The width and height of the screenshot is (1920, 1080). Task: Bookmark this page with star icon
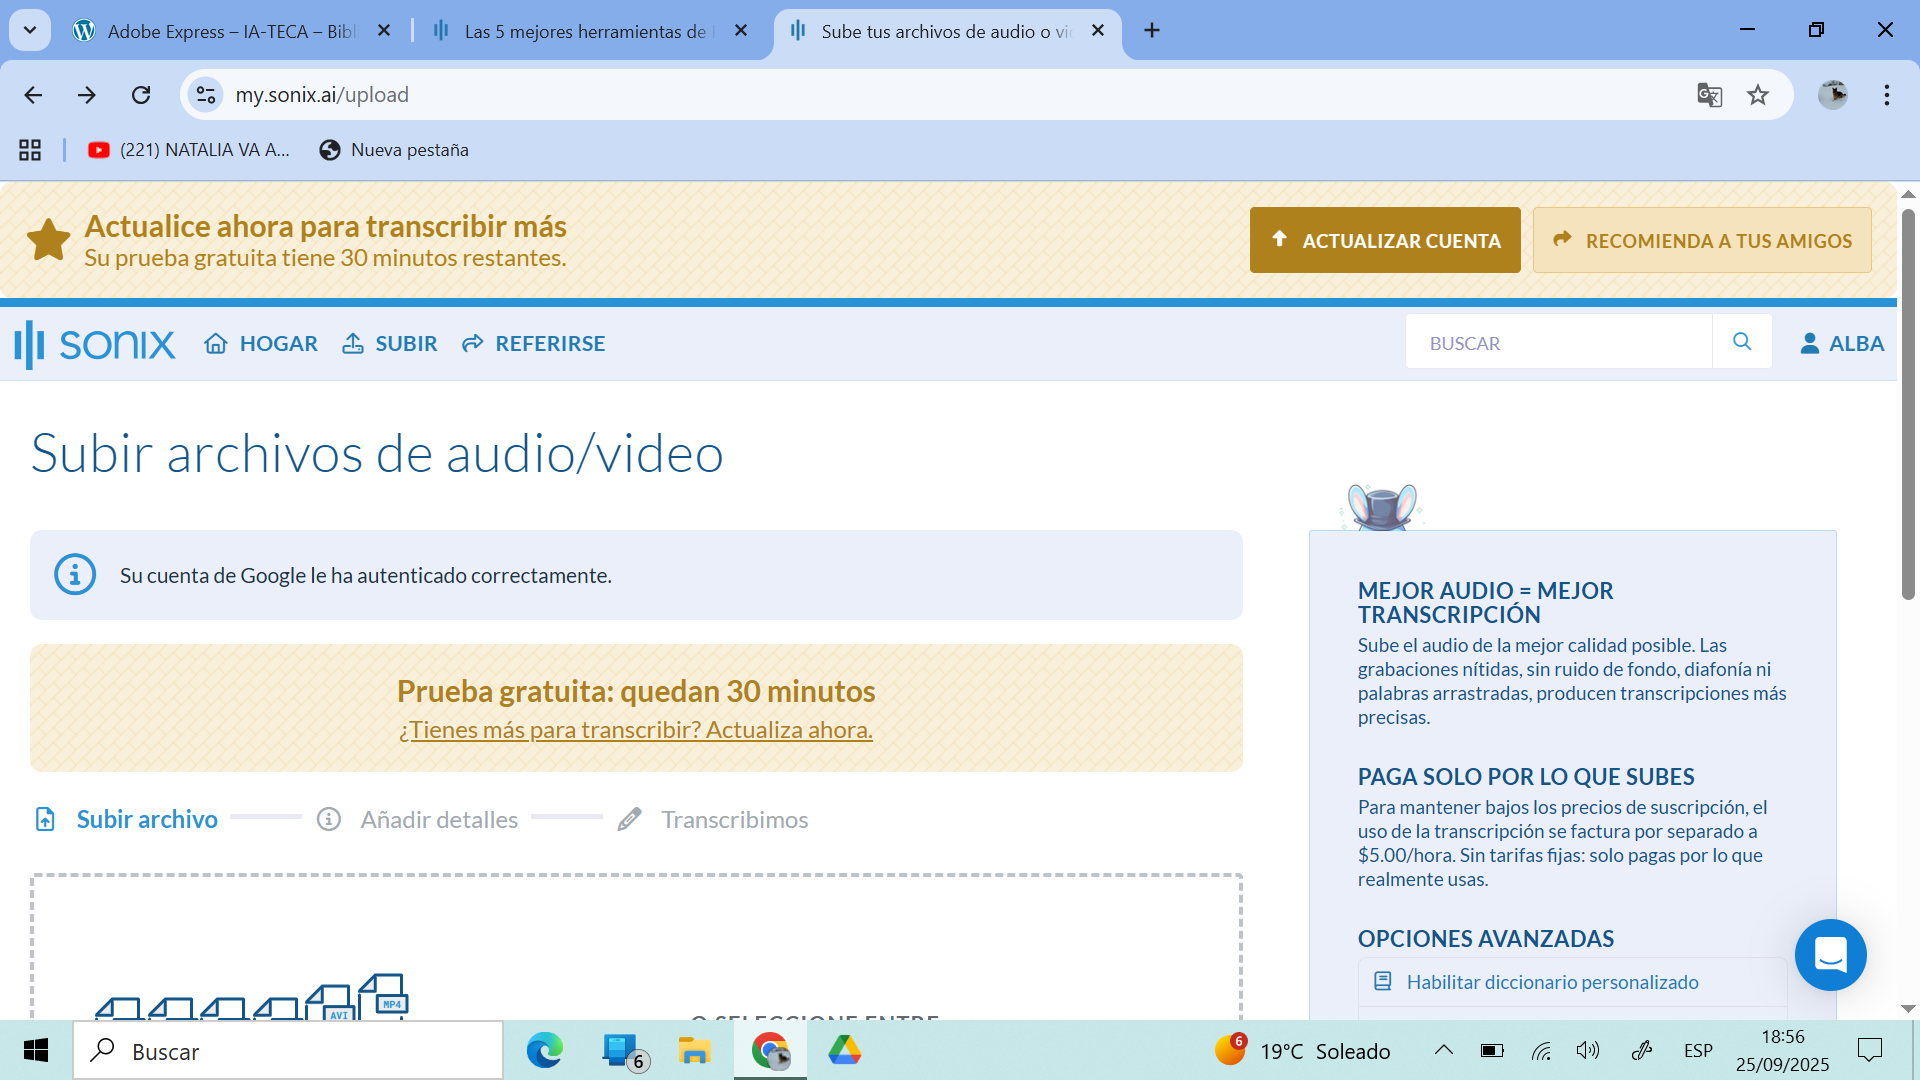tap(1758, 95)
